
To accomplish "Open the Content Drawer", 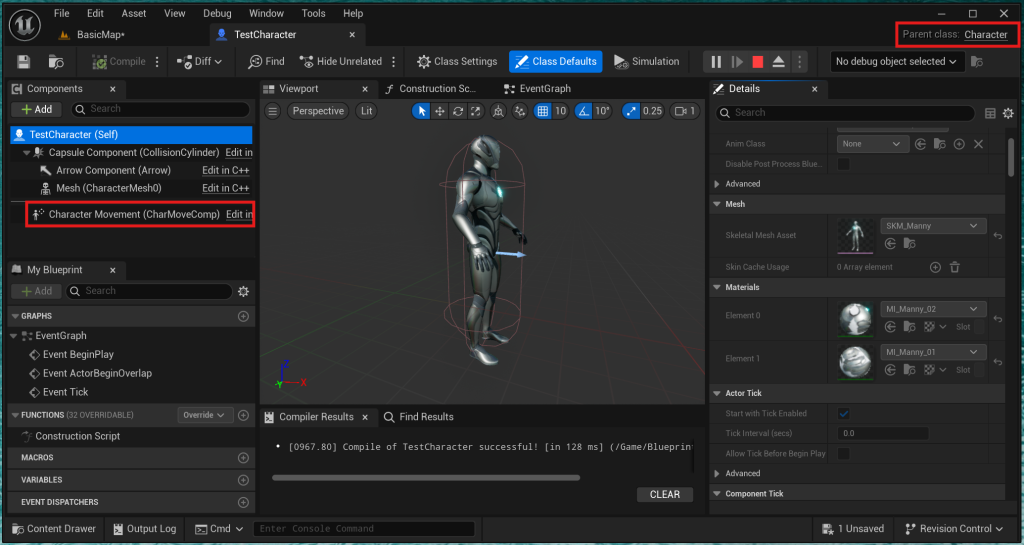I will coord(54,529).
